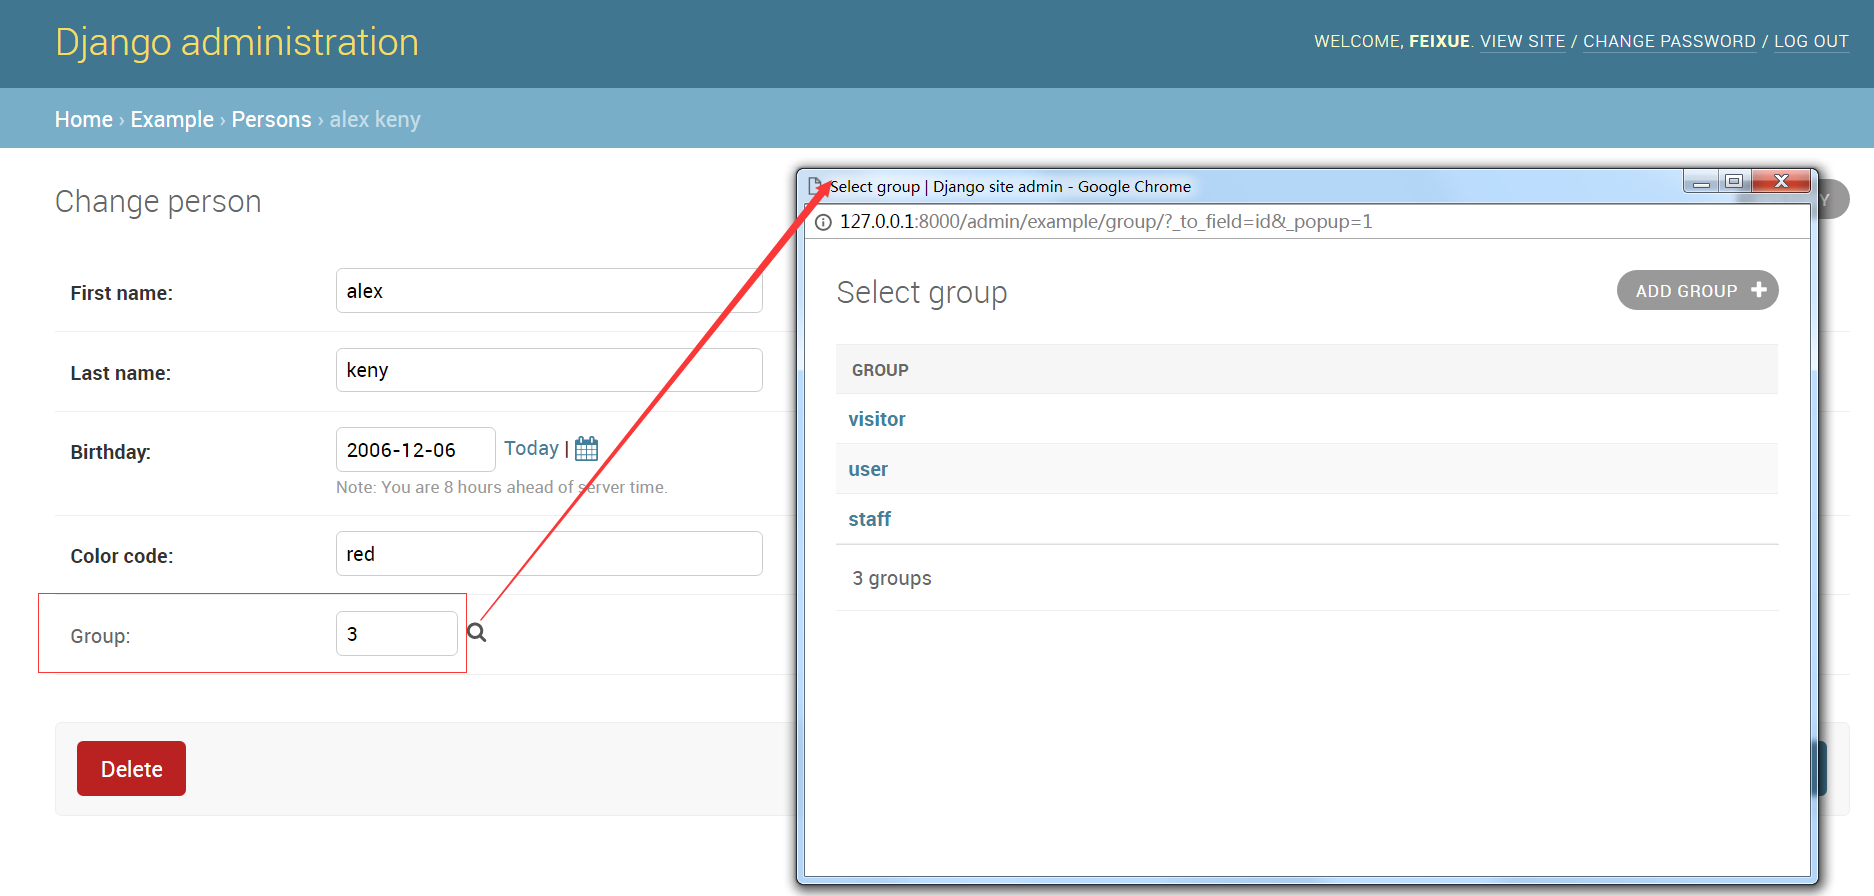Screen dimensions: 1874x896
Task: Open the calendar picker icon for Birthday
Action: pos(587,449)
